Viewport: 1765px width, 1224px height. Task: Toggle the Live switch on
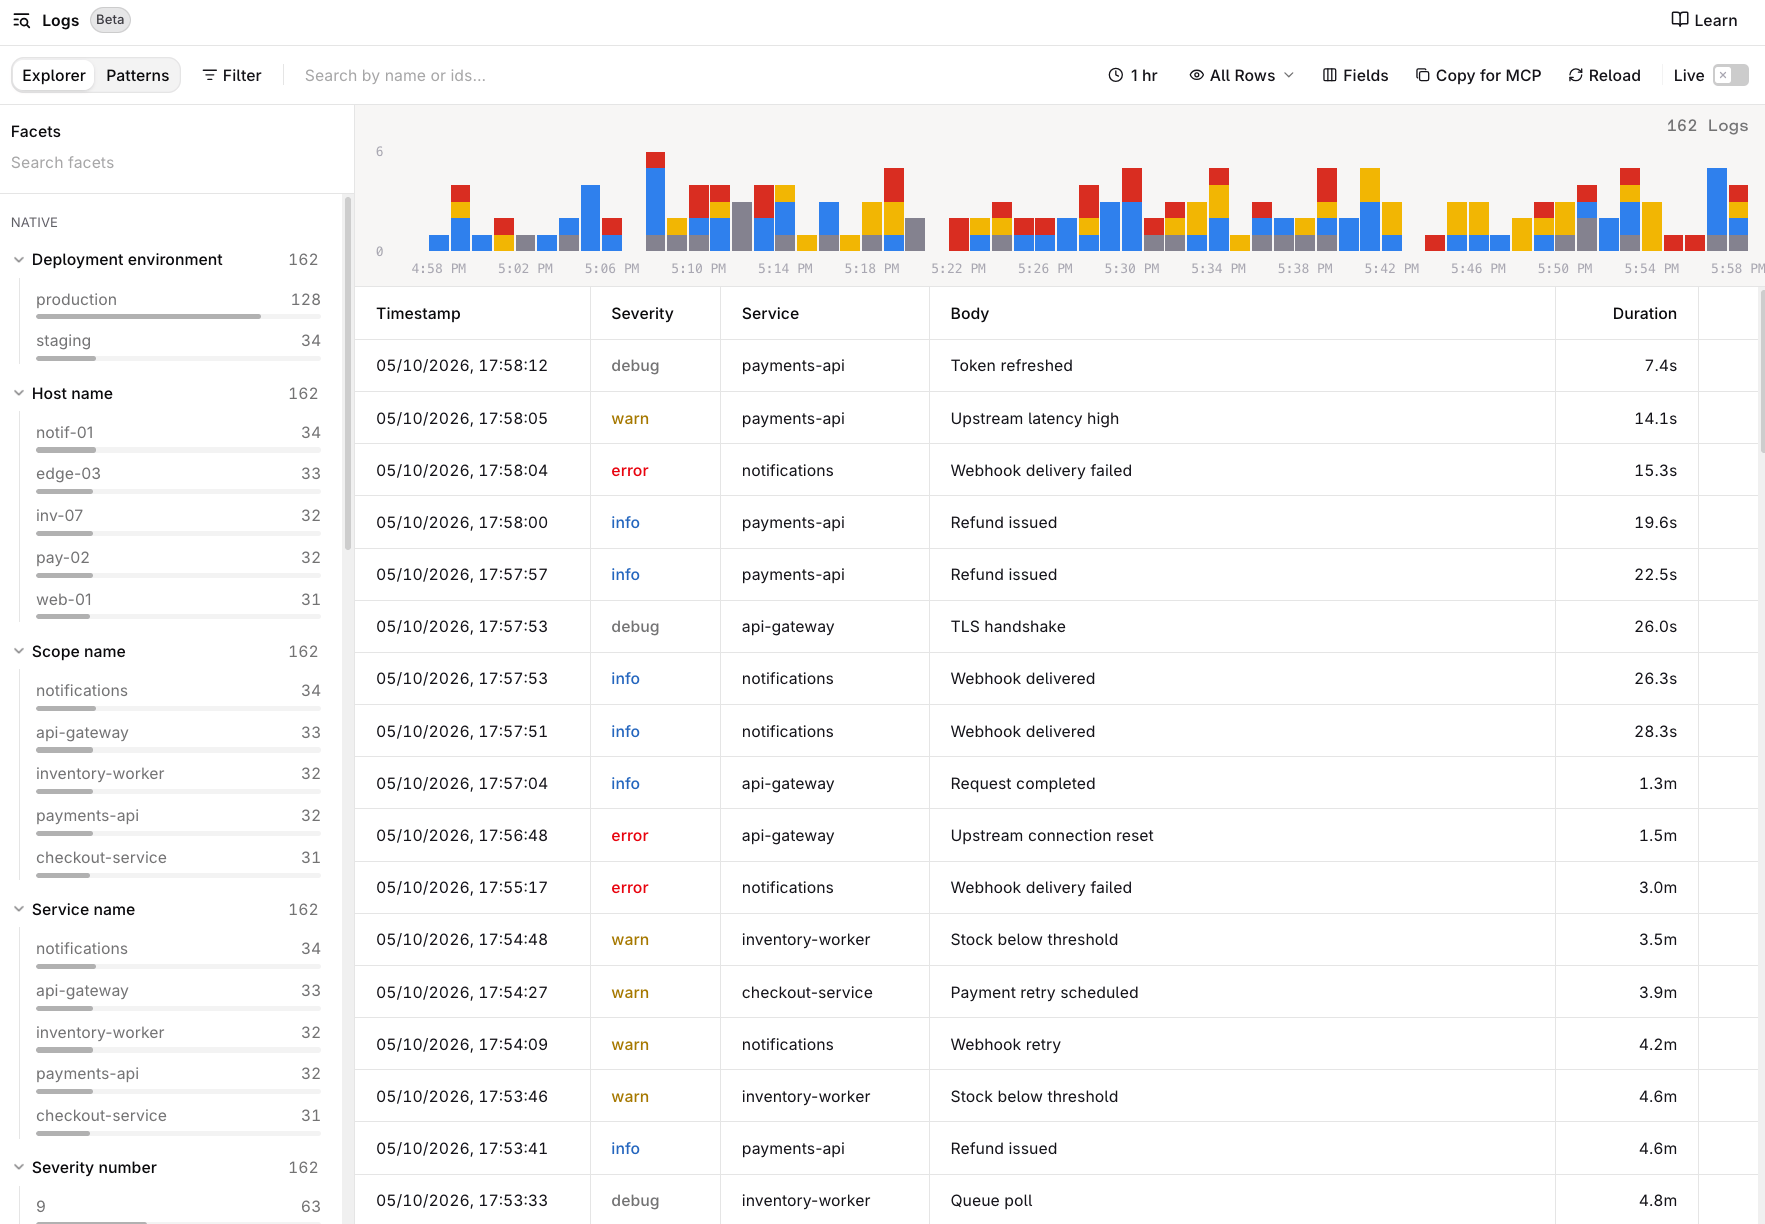pyautogui.click(x=1730, y=75)
